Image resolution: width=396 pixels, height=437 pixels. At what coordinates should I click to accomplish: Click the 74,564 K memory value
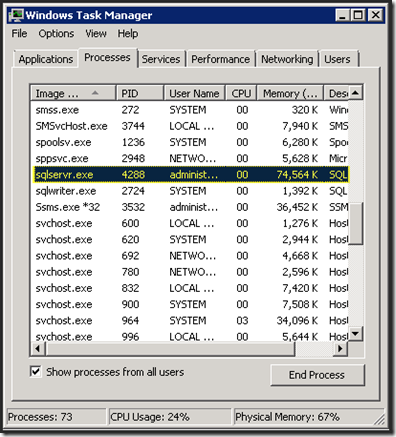(297, 175)
